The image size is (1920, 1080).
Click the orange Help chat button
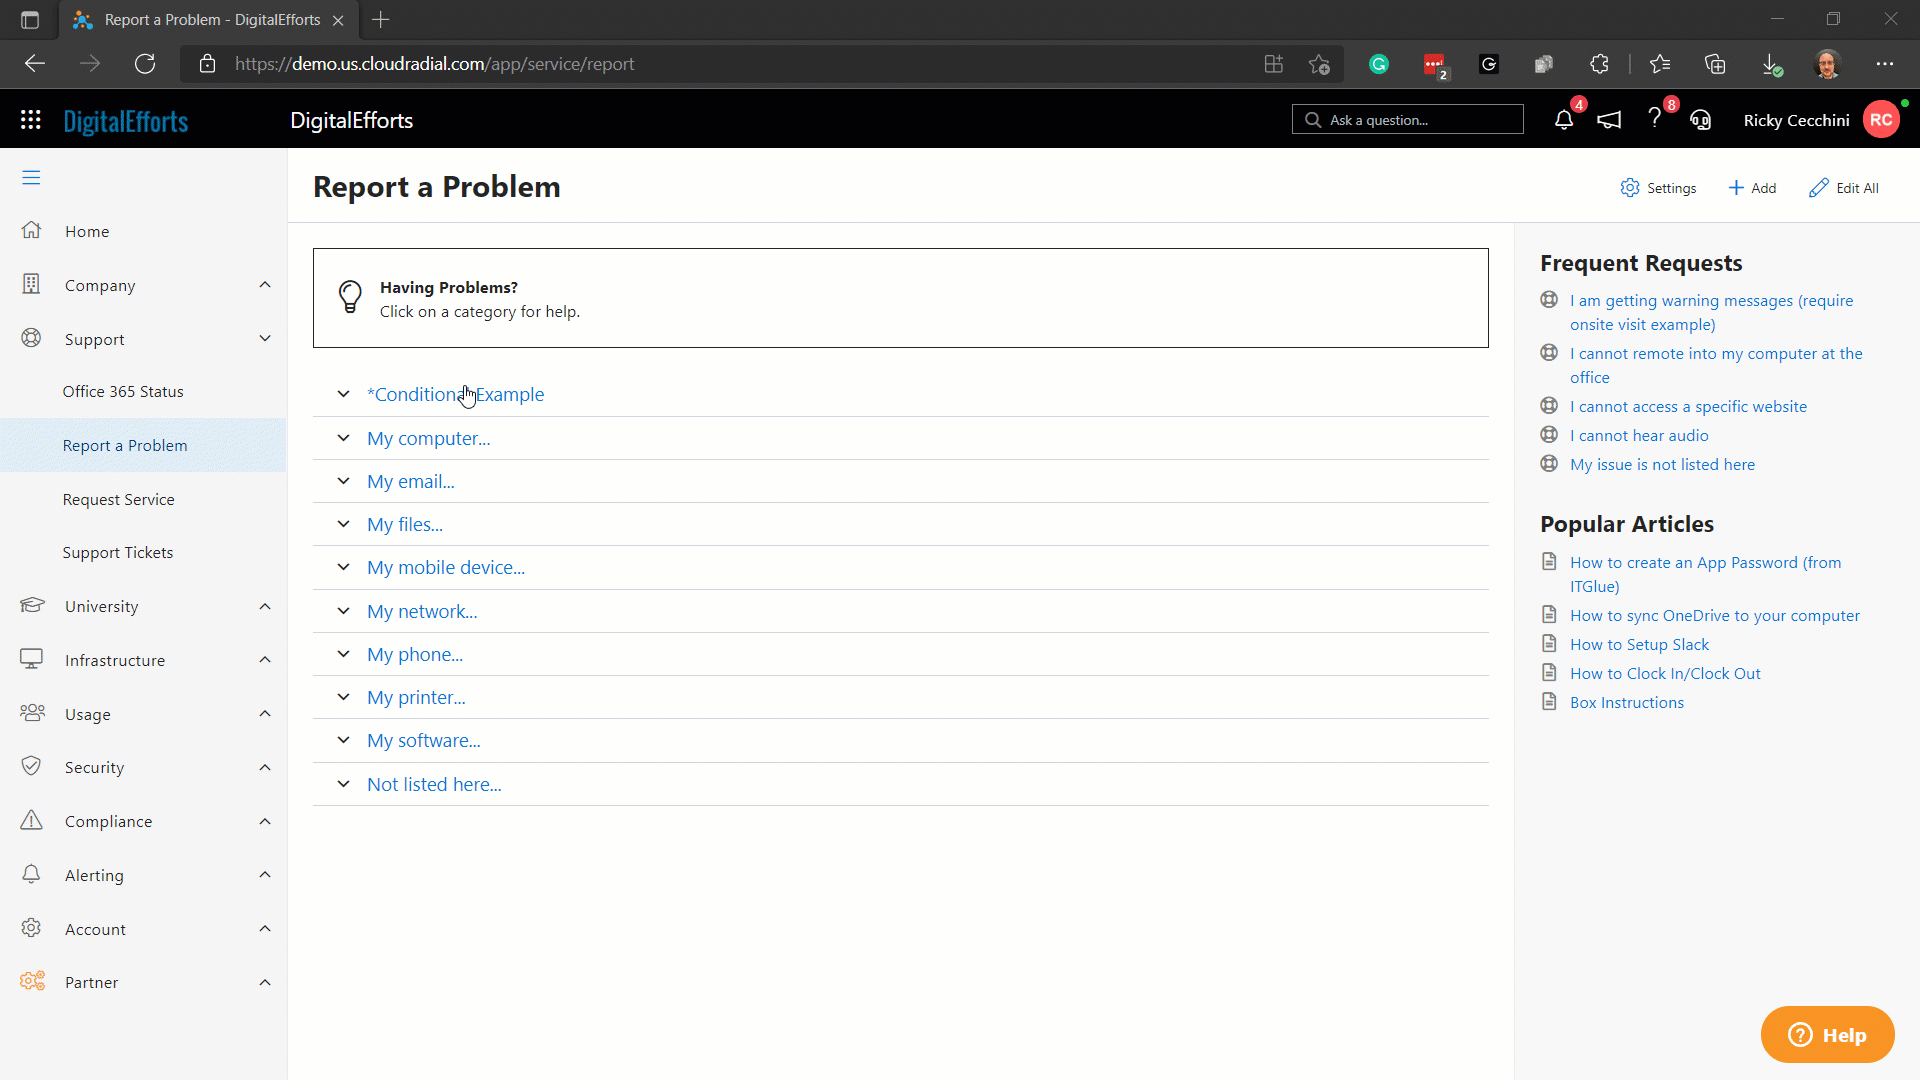tap(1827, 1035)
